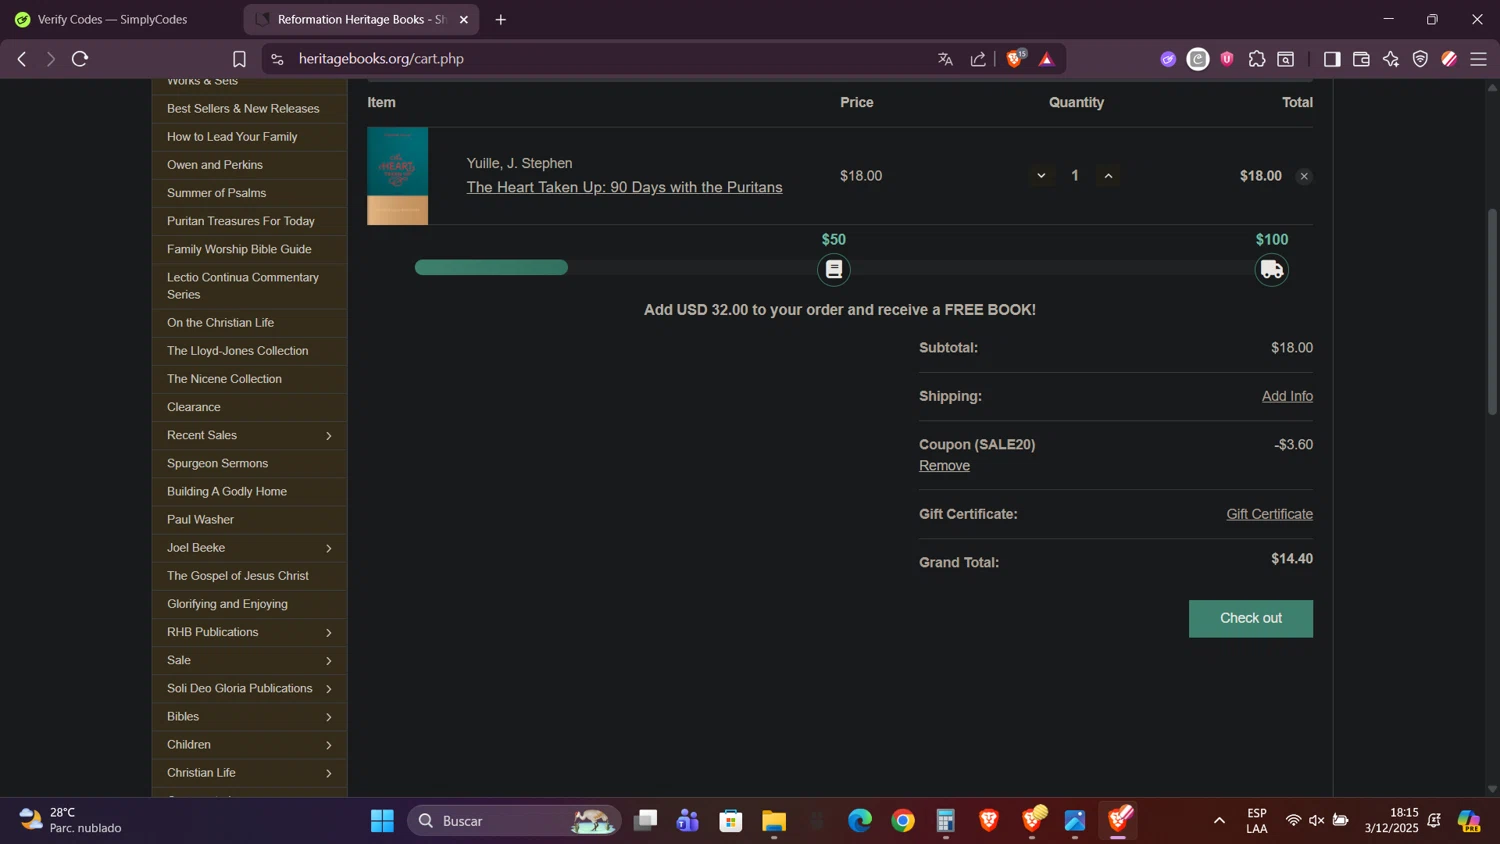Screen dimensions: 1500x844
Task: Open the Clearance category
Action: 249,407
